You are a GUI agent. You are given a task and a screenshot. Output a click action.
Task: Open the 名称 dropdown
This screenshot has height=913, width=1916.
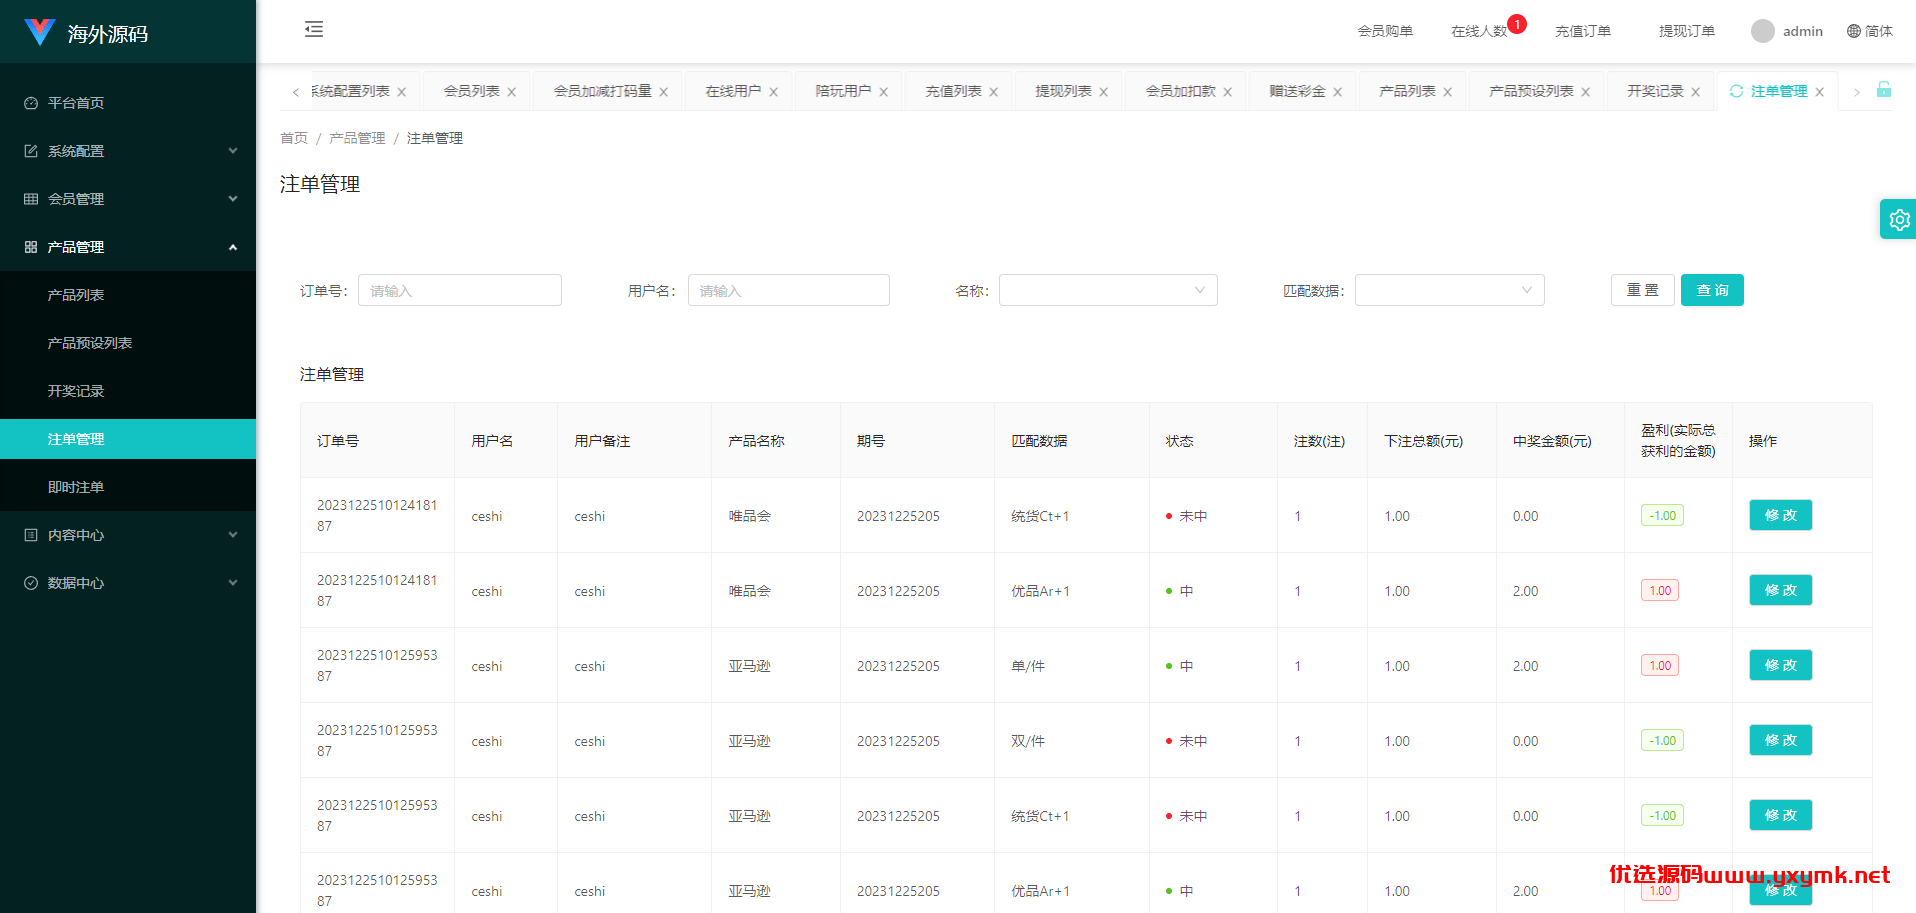tap(1108, 290)
